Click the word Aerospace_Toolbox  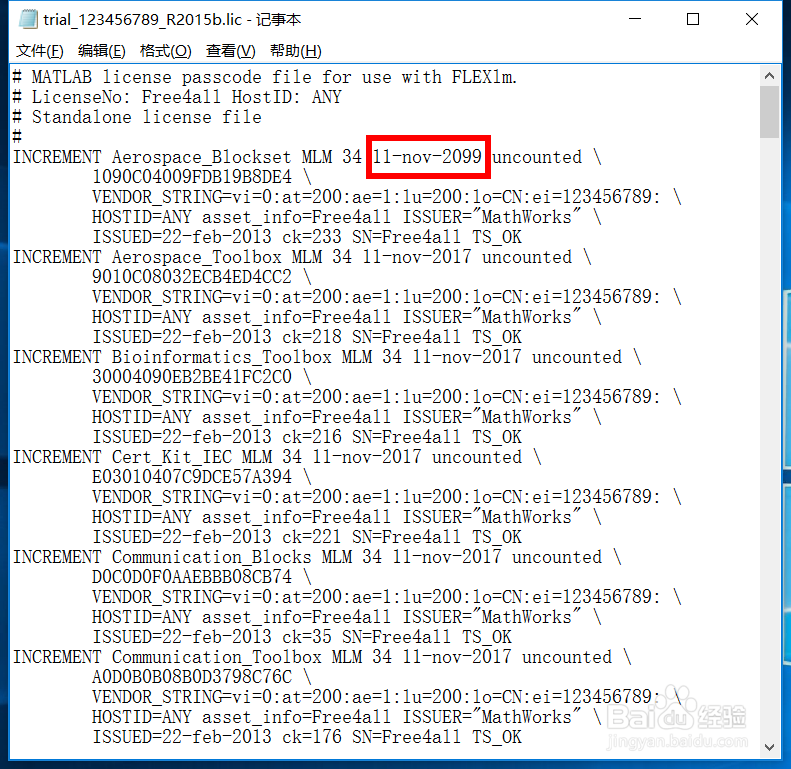click(x=196, y=257)
